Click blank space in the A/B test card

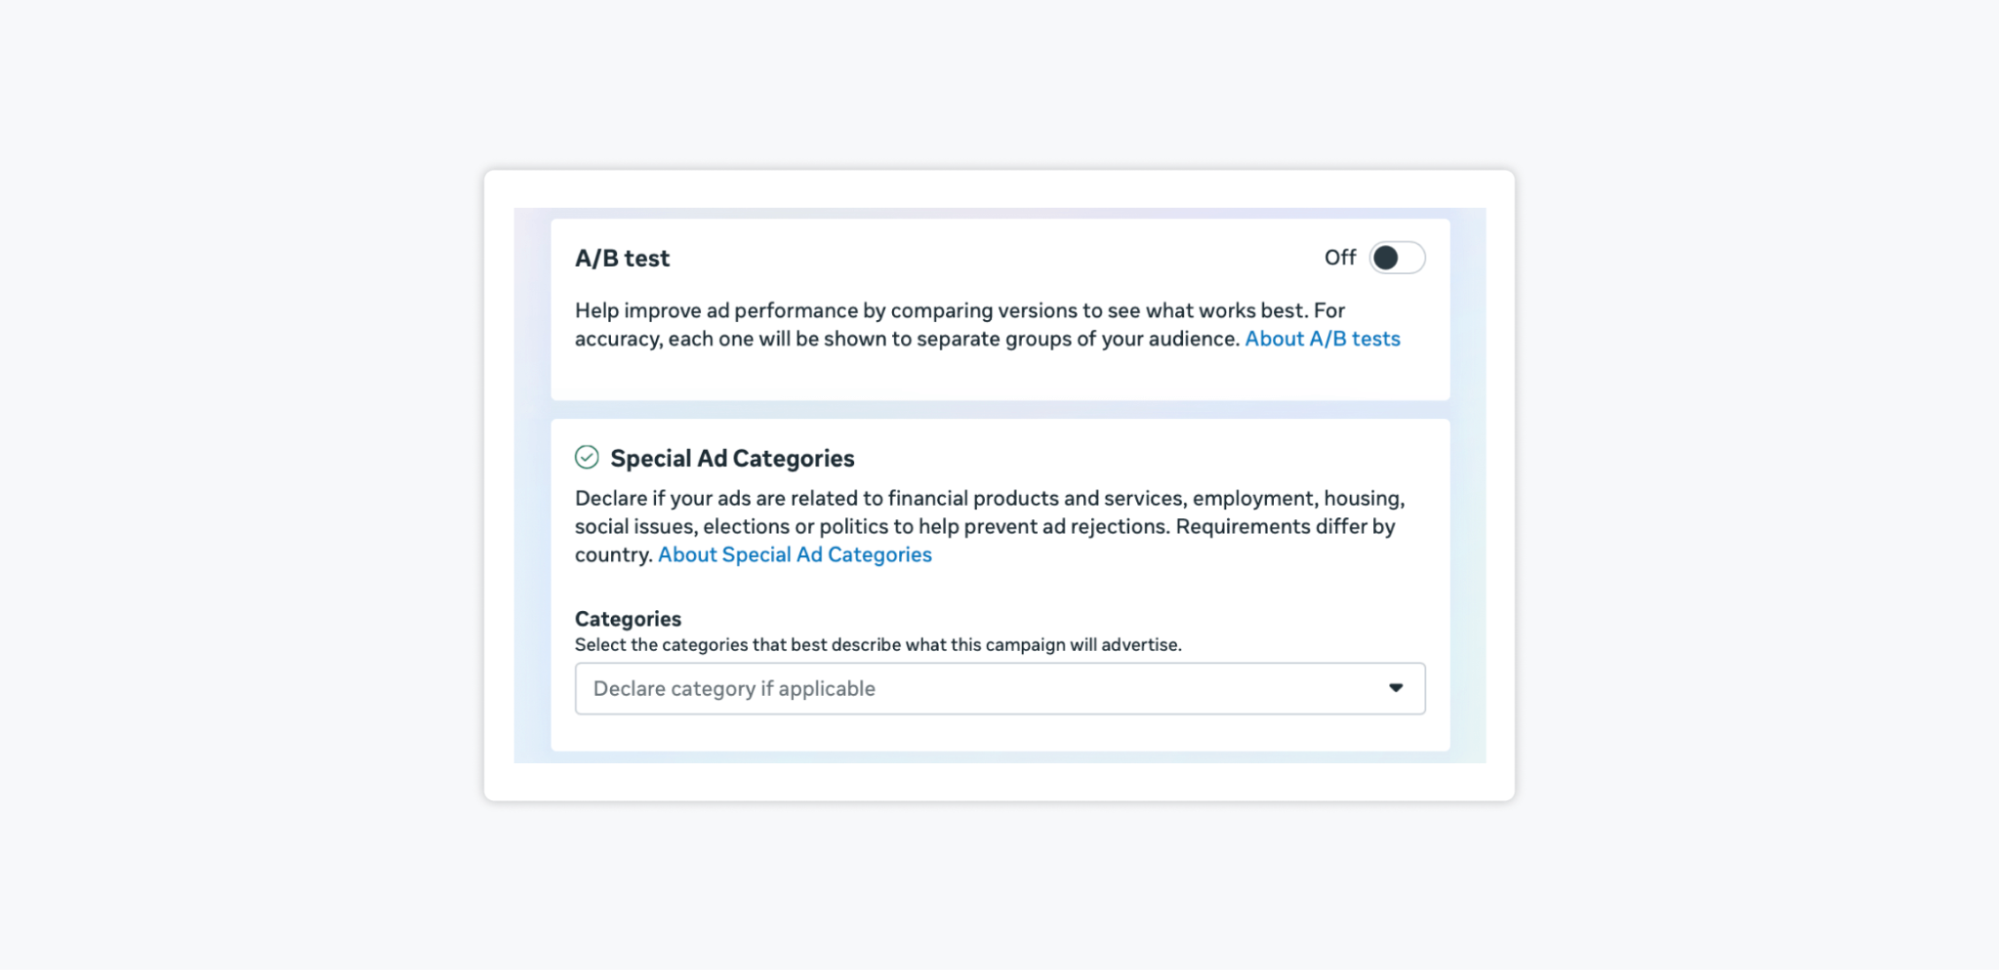coord(1000,377)
